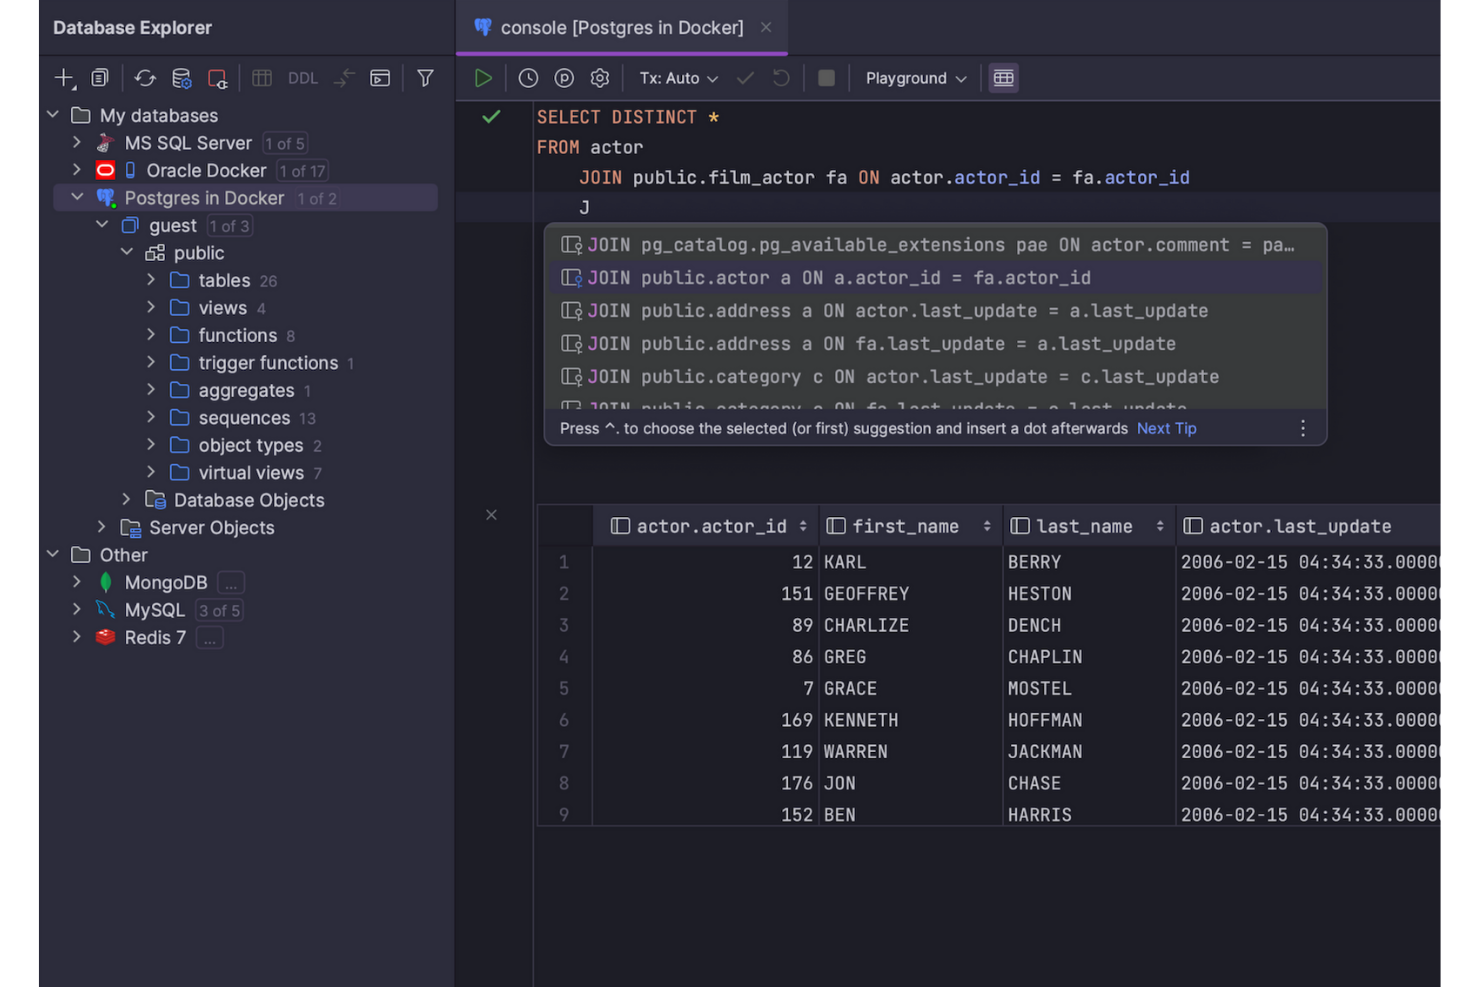
Task: Duplicate the selected data source
Action: [99, 77]
